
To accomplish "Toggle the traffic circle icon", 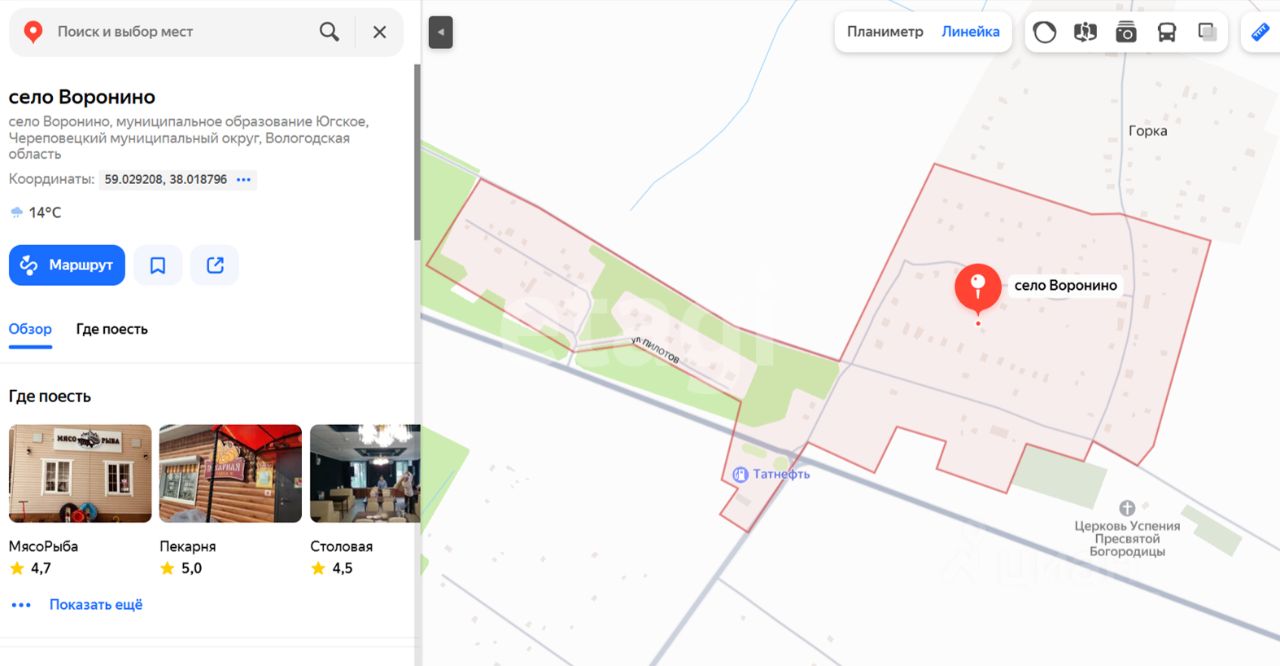I will click(1044, 32).
